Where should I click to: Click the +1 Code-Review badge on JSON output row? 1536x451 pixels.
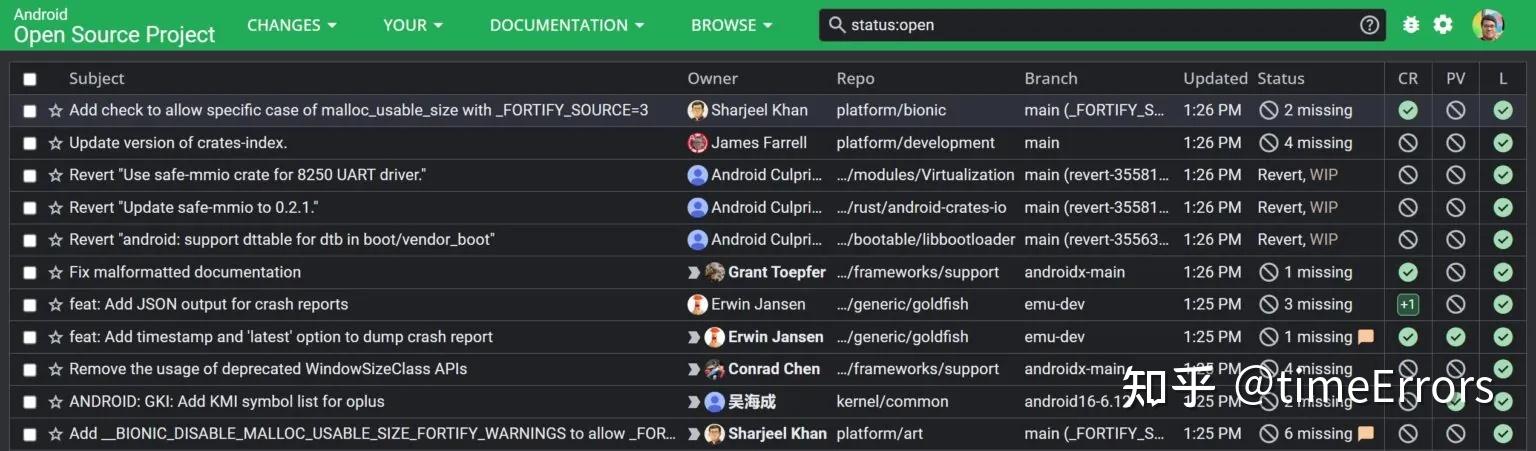coord(1408,304)
